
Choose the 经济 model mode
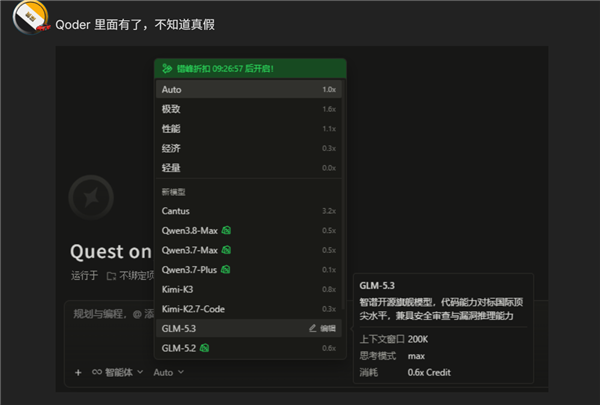pyautogui.click(x=249, y=148)
